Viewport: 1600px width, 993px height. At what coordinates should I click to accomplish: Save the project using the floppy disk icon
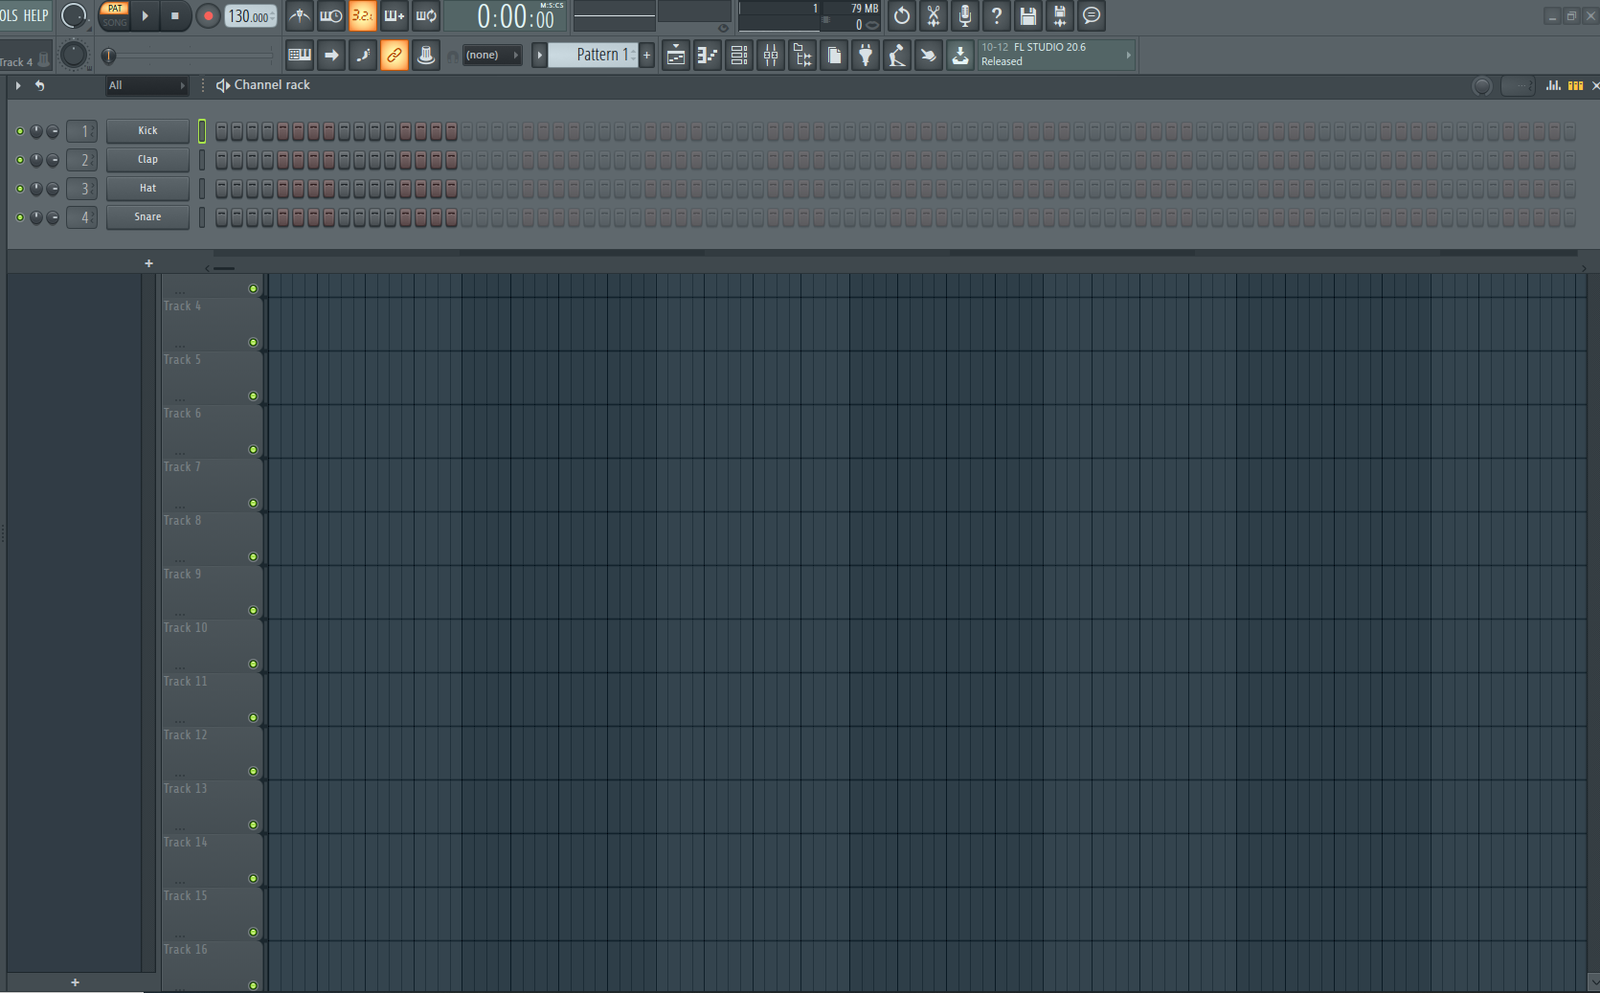pos(1027,16)
